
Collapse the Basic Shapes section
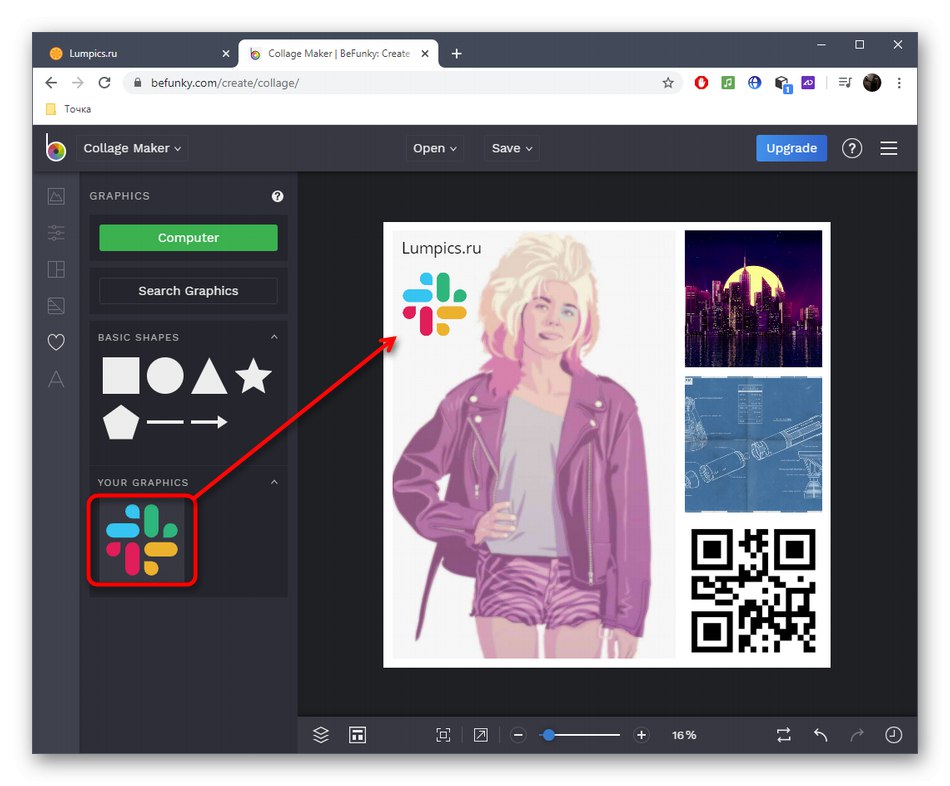[x=274, y=337]
